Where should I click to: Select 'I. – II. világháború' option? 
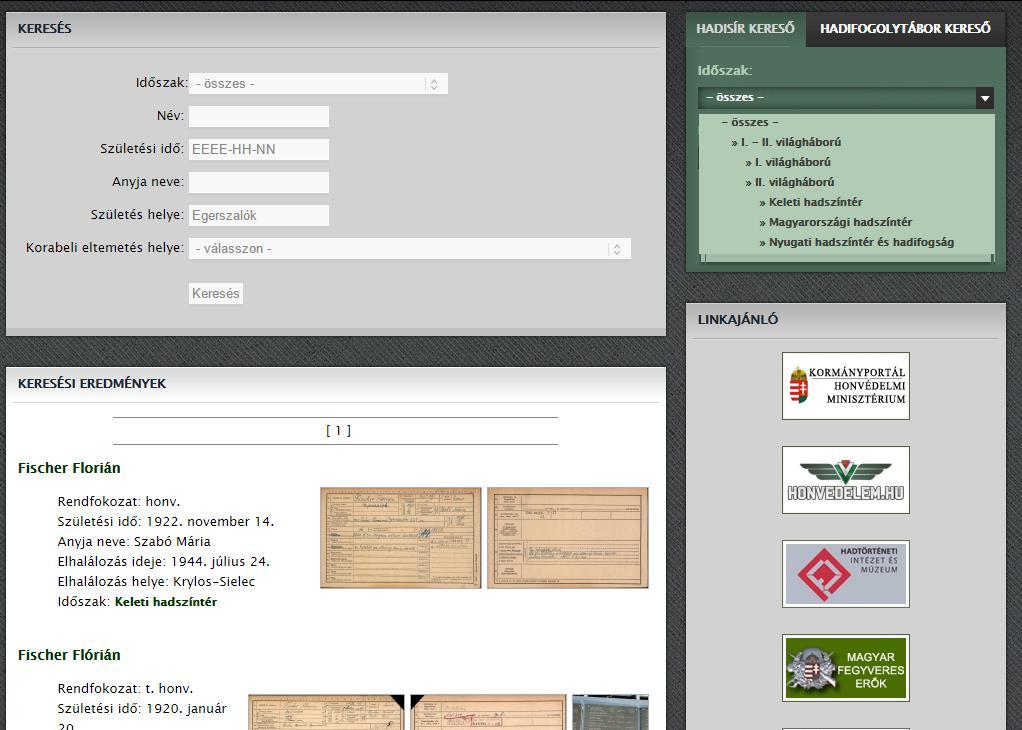click(x=786, y=142)
